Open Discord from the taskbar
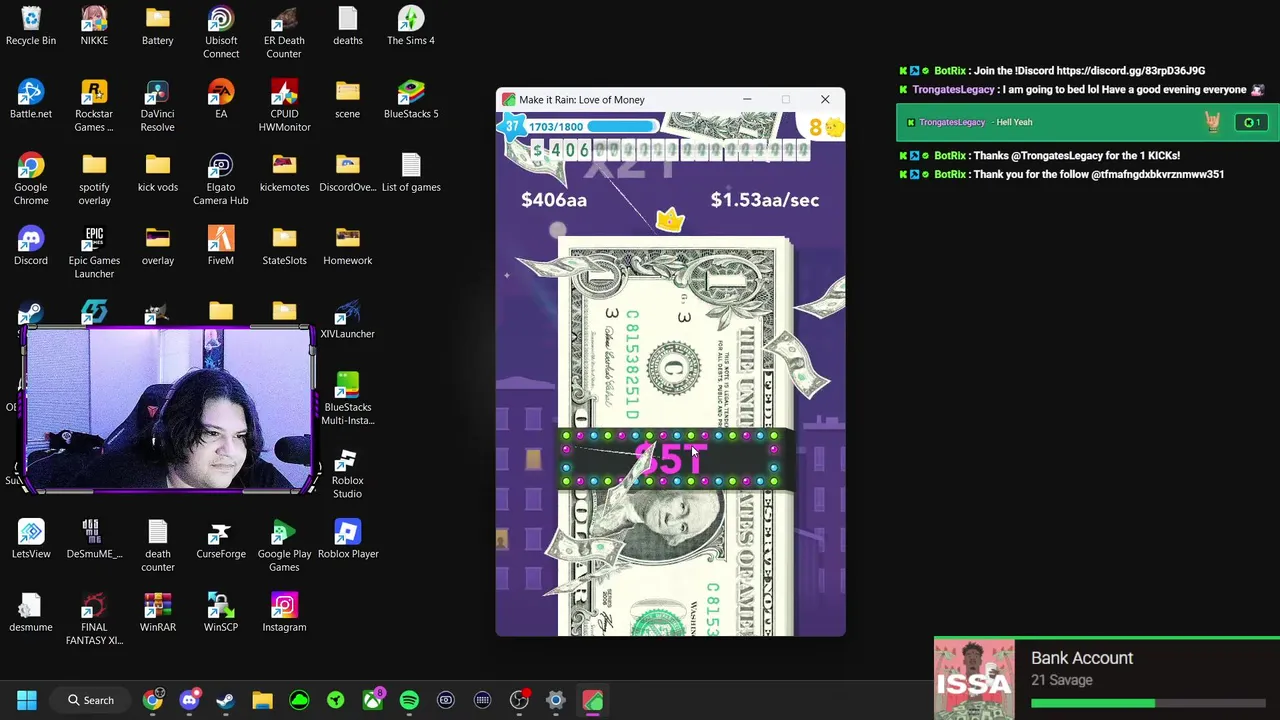The height and width of the screenshot is (720, 1280). coord(189,700)
